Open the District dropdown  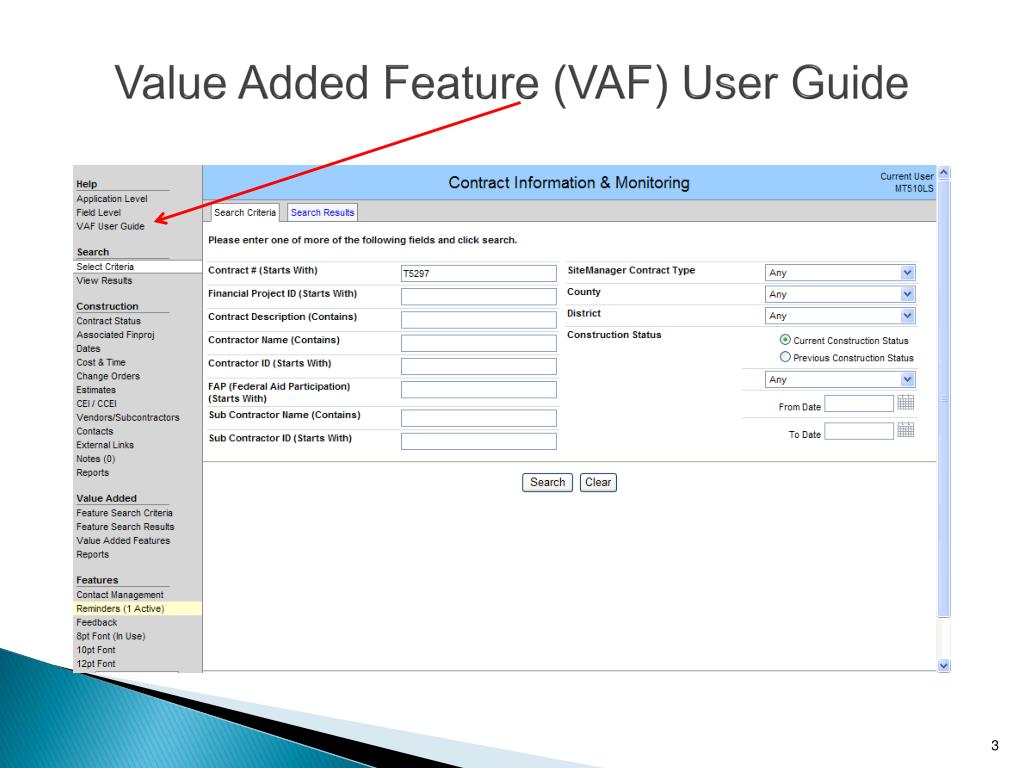pos(840,315)
